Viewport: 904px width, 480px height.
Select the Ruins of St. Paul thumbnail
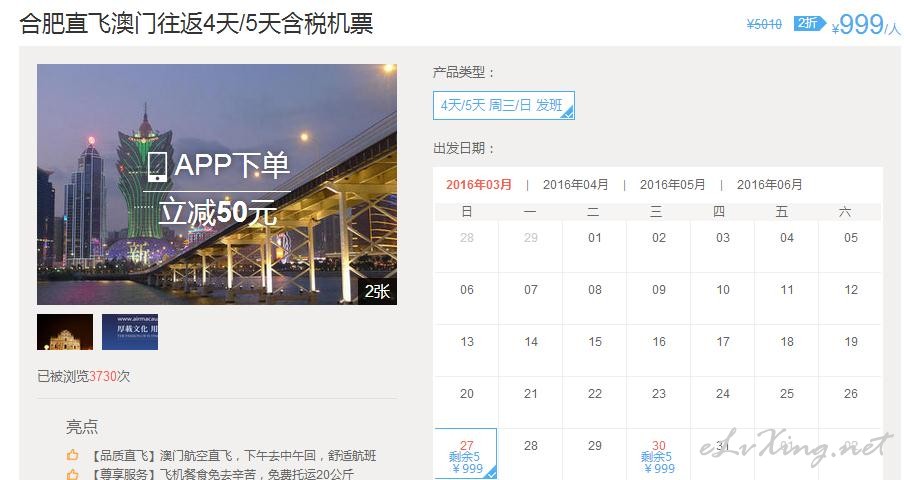point(65,332)
